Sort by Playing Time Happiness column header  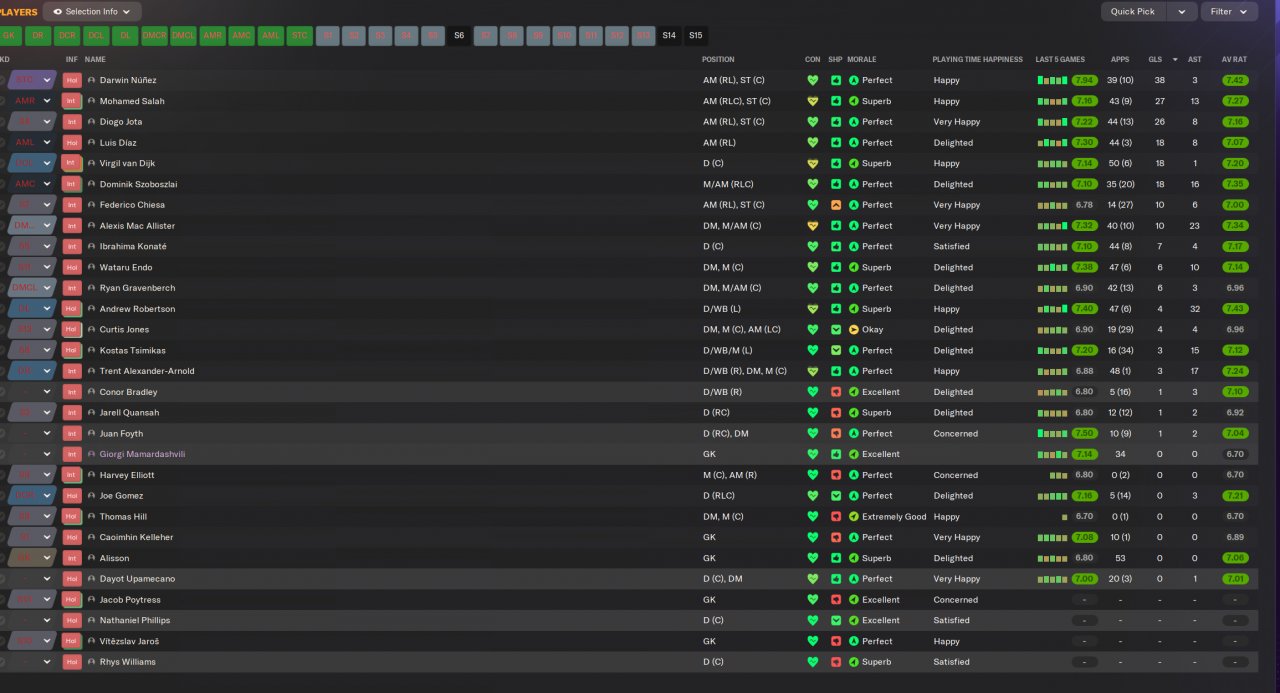977,60
